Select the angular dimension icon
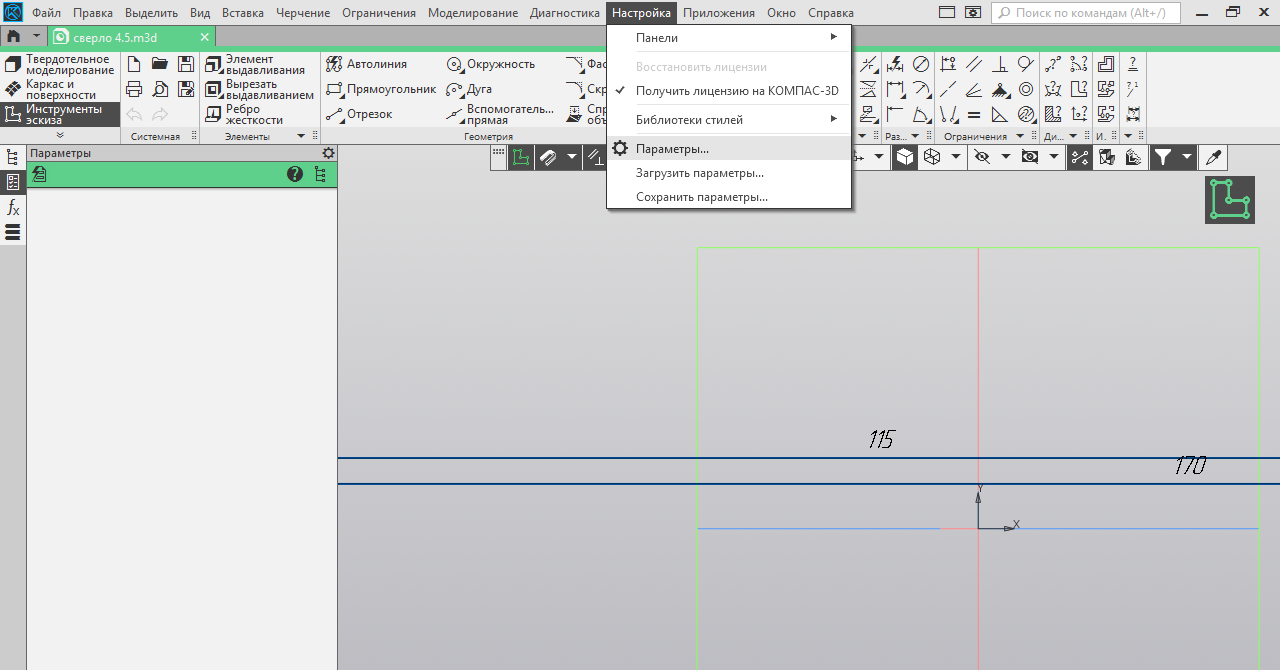Screen dimensions: 1280x670 920,114
